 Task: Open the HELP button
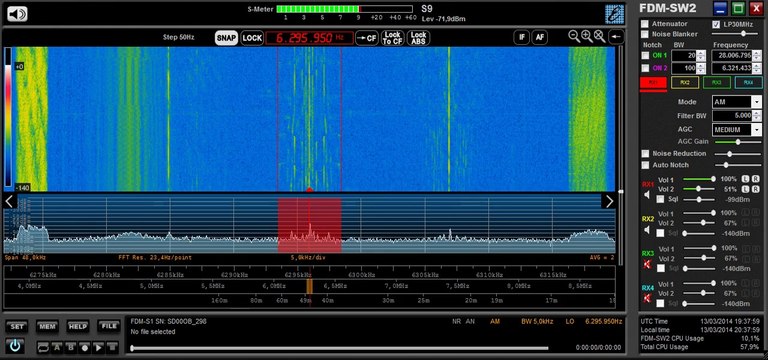pos(77,326)
